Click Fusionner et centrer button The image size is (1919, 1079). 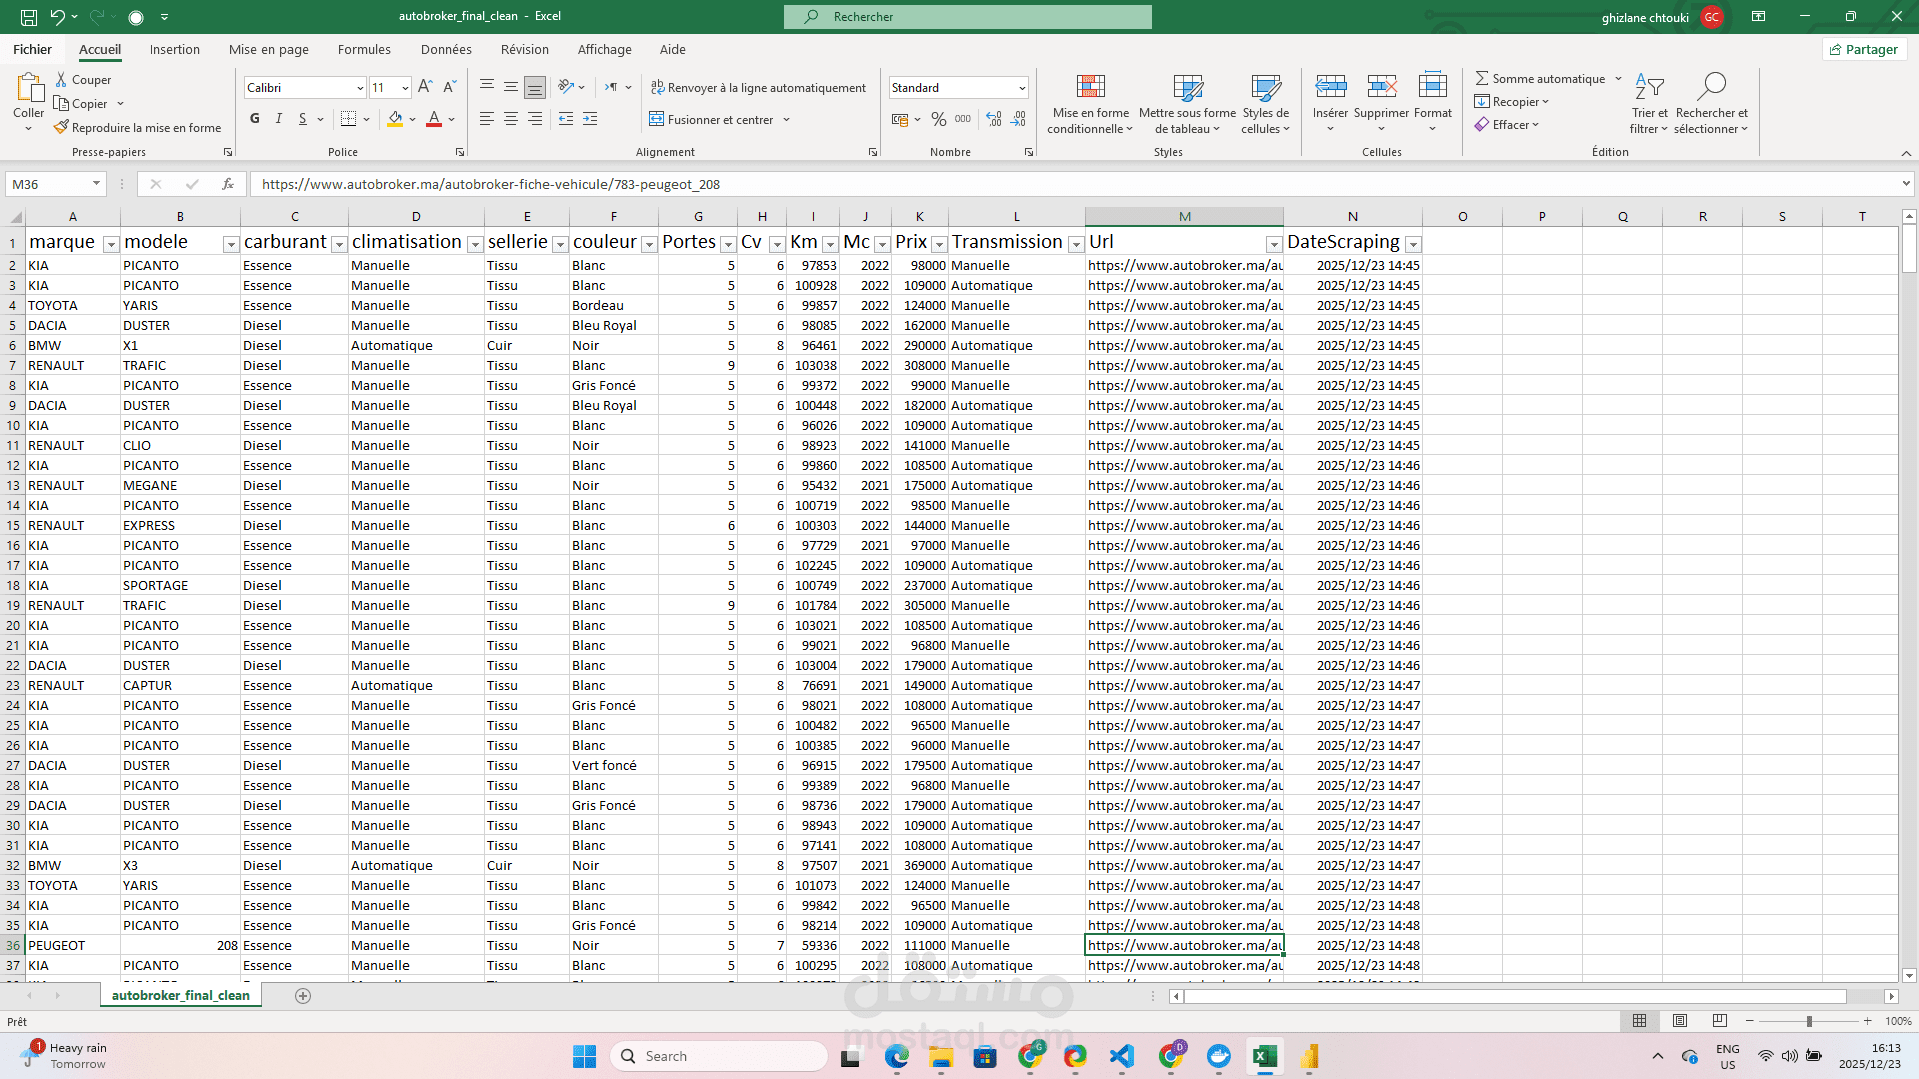point(712,119)
